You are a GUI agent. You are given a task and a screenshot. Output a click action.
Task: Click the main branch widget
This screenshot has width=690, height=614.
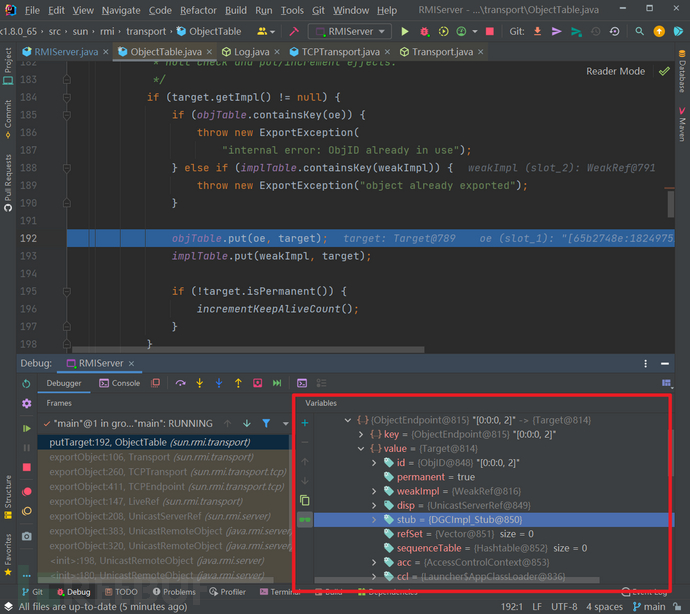650,607
